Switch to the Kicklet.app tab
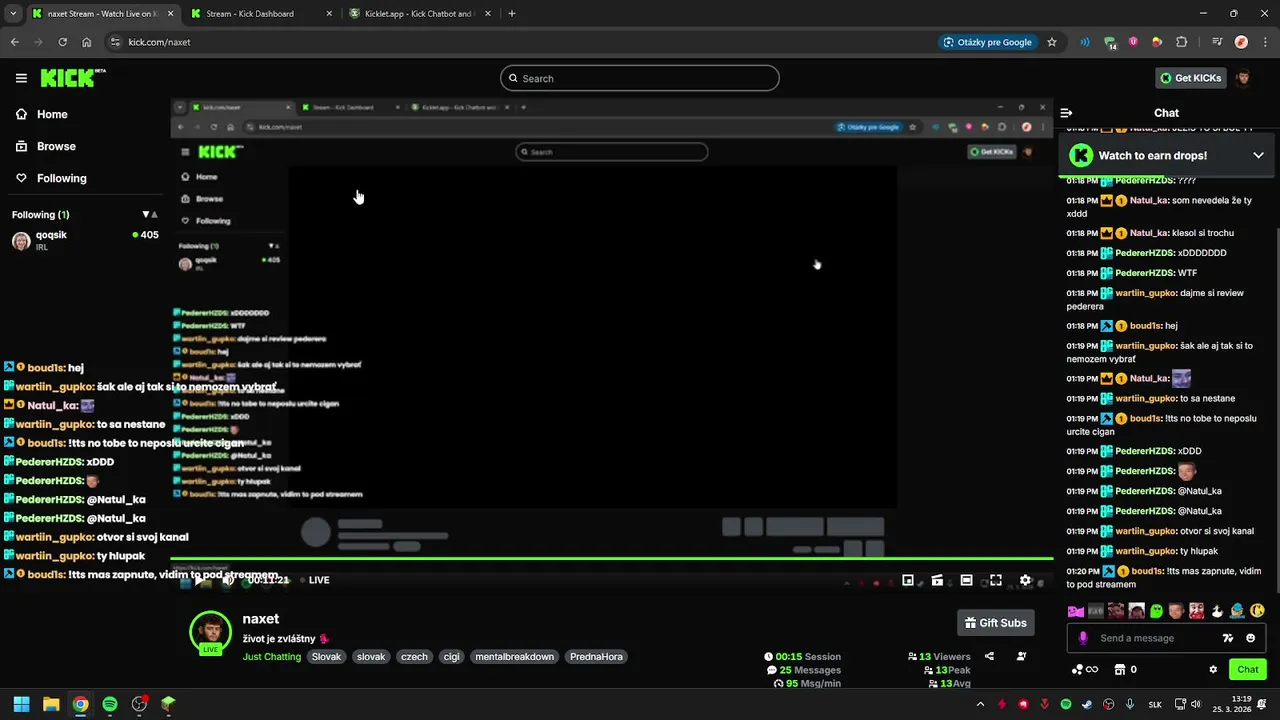This screenshot has height=720, width=1280. pos(418,14)
